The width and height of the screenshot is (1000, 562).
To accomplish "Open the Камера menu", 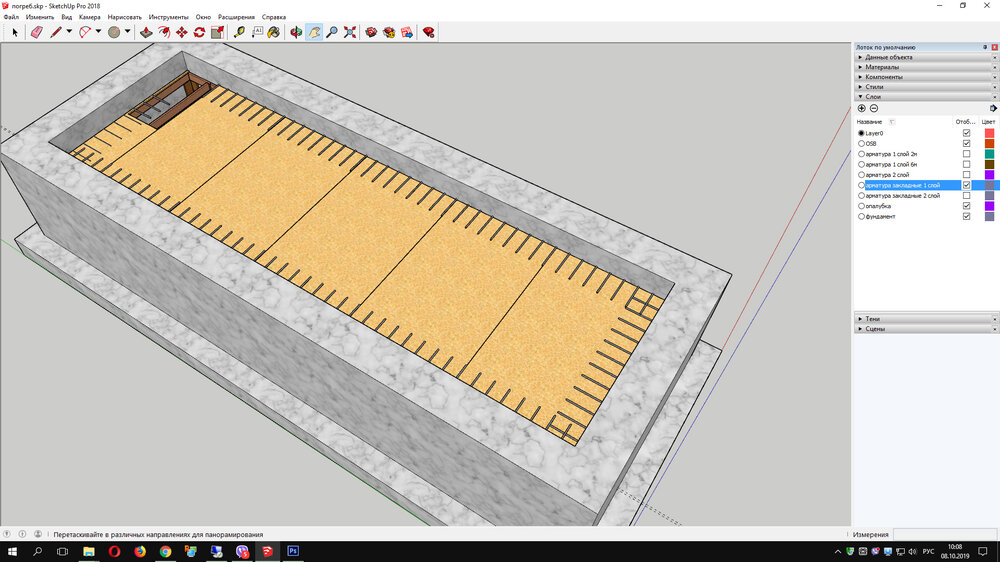I will coord(89,17).
